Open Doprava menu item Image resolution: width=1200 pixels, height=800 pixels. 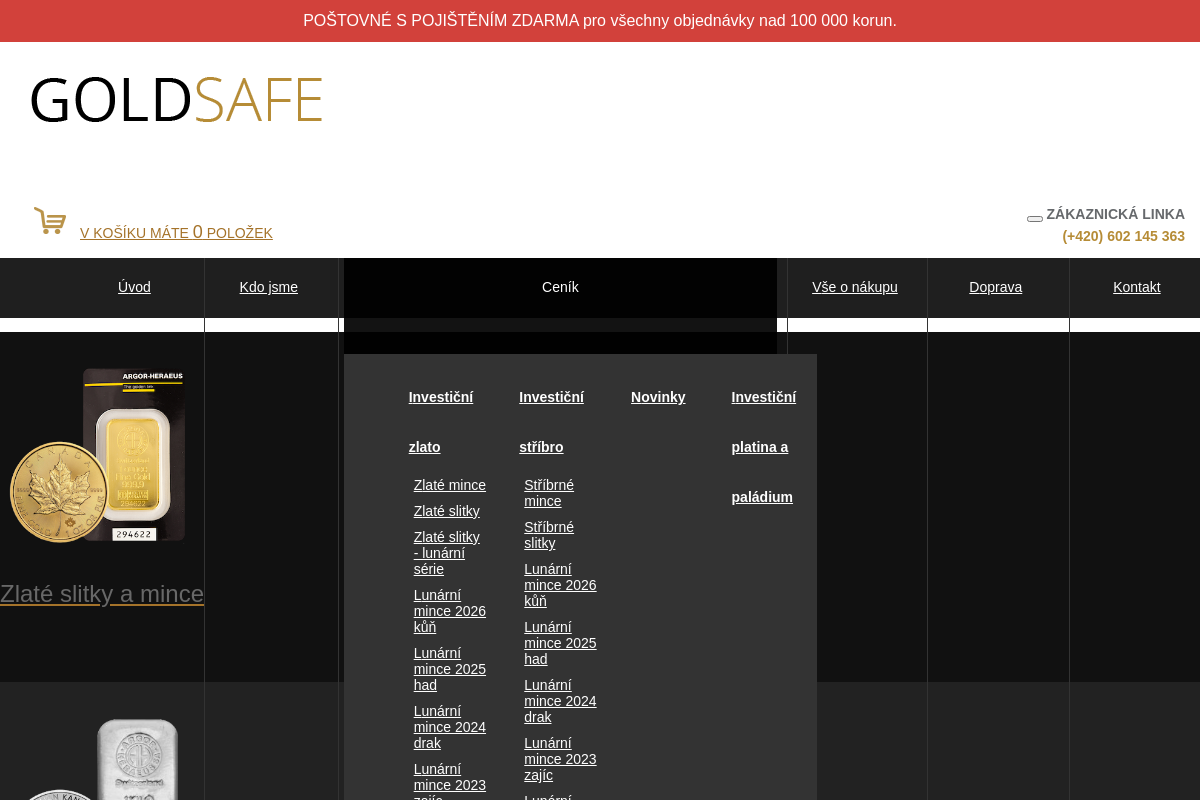tap(995, 287)
